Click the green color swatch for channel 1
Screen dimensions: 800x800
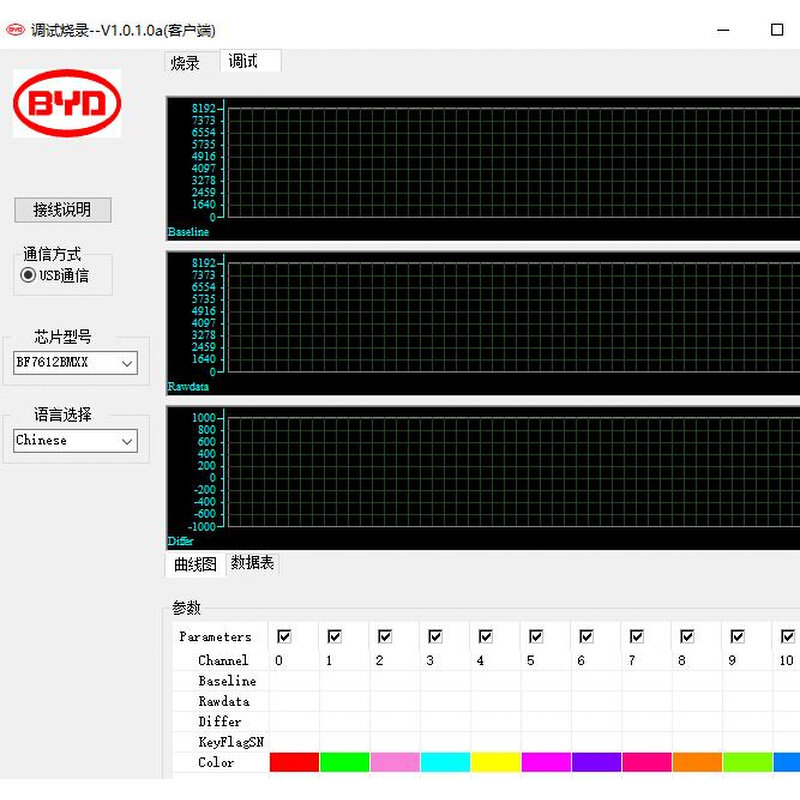[x=344, y=762]
